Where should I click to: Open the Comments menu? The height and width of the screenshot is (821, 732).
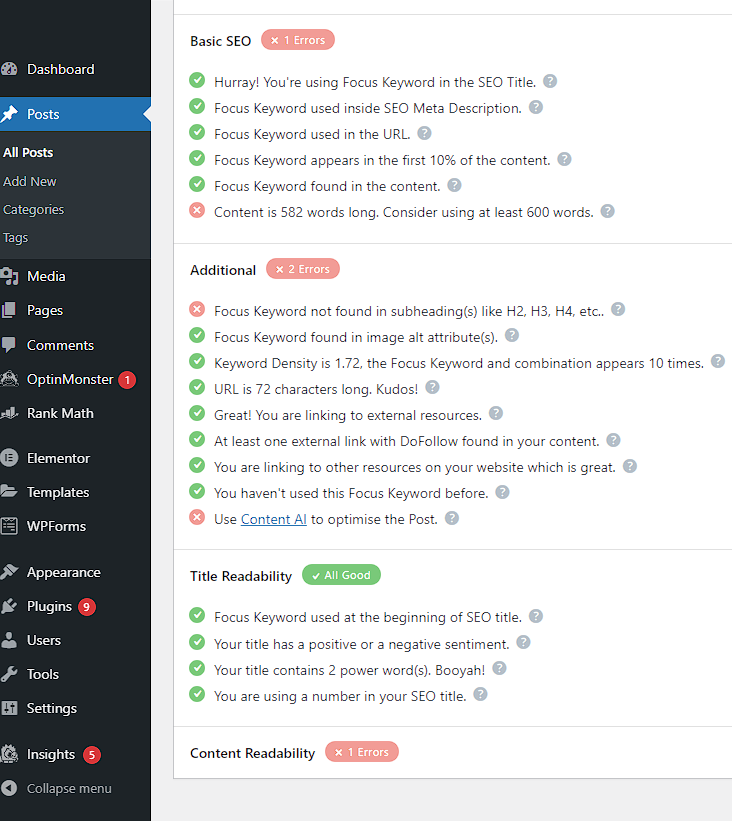pyautogui.click(x=60, y=345)
